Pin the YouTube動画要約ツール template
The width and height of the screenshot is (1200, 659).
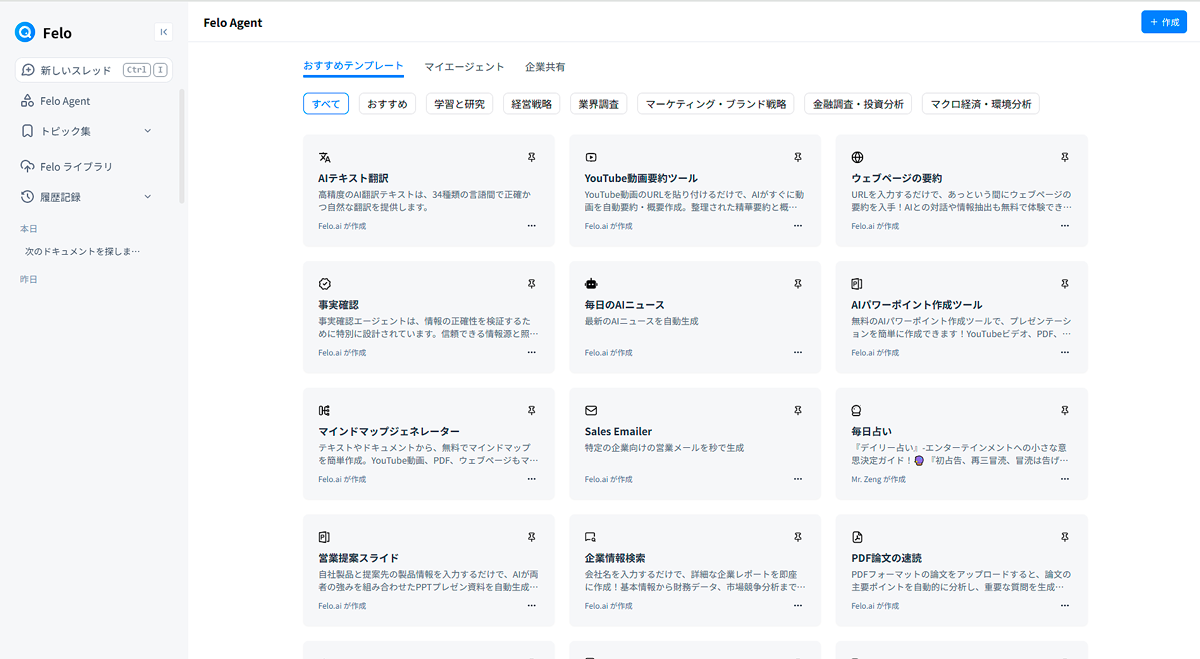click(798, 157)
